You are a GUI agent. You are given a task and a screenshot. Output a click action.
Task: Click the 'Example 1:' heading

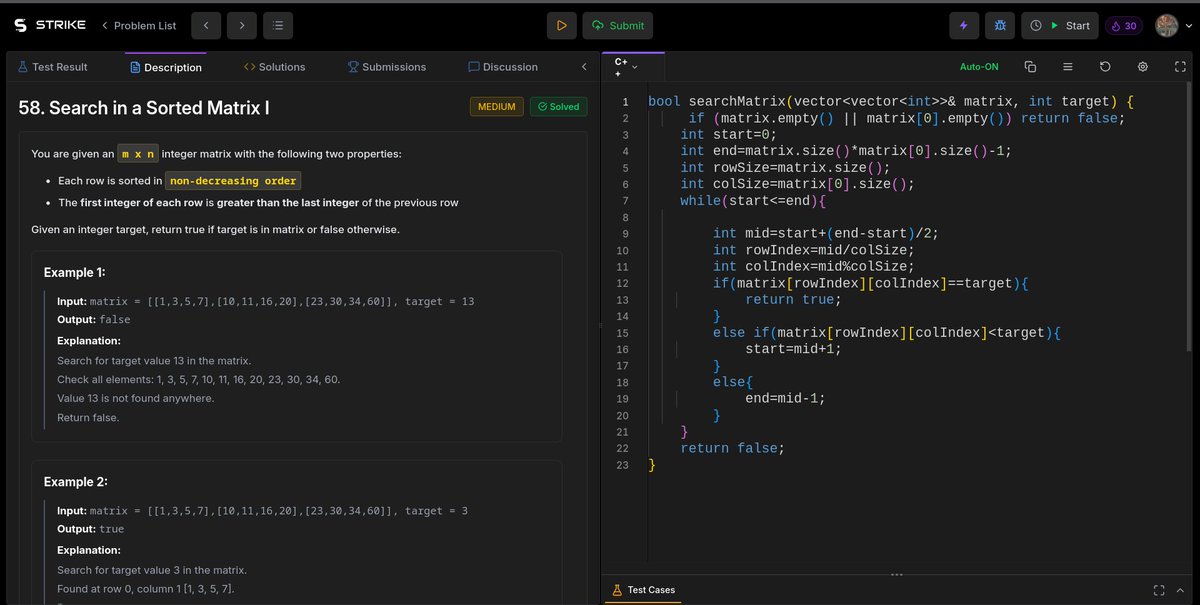(x=75, y=272)
